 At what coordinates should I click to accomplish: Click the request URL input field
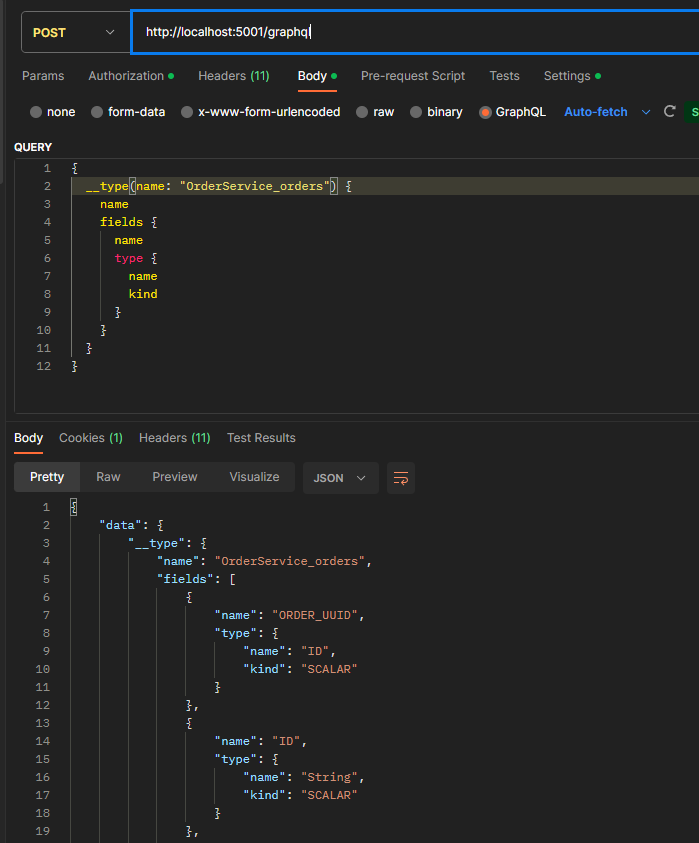pos(300,31)
